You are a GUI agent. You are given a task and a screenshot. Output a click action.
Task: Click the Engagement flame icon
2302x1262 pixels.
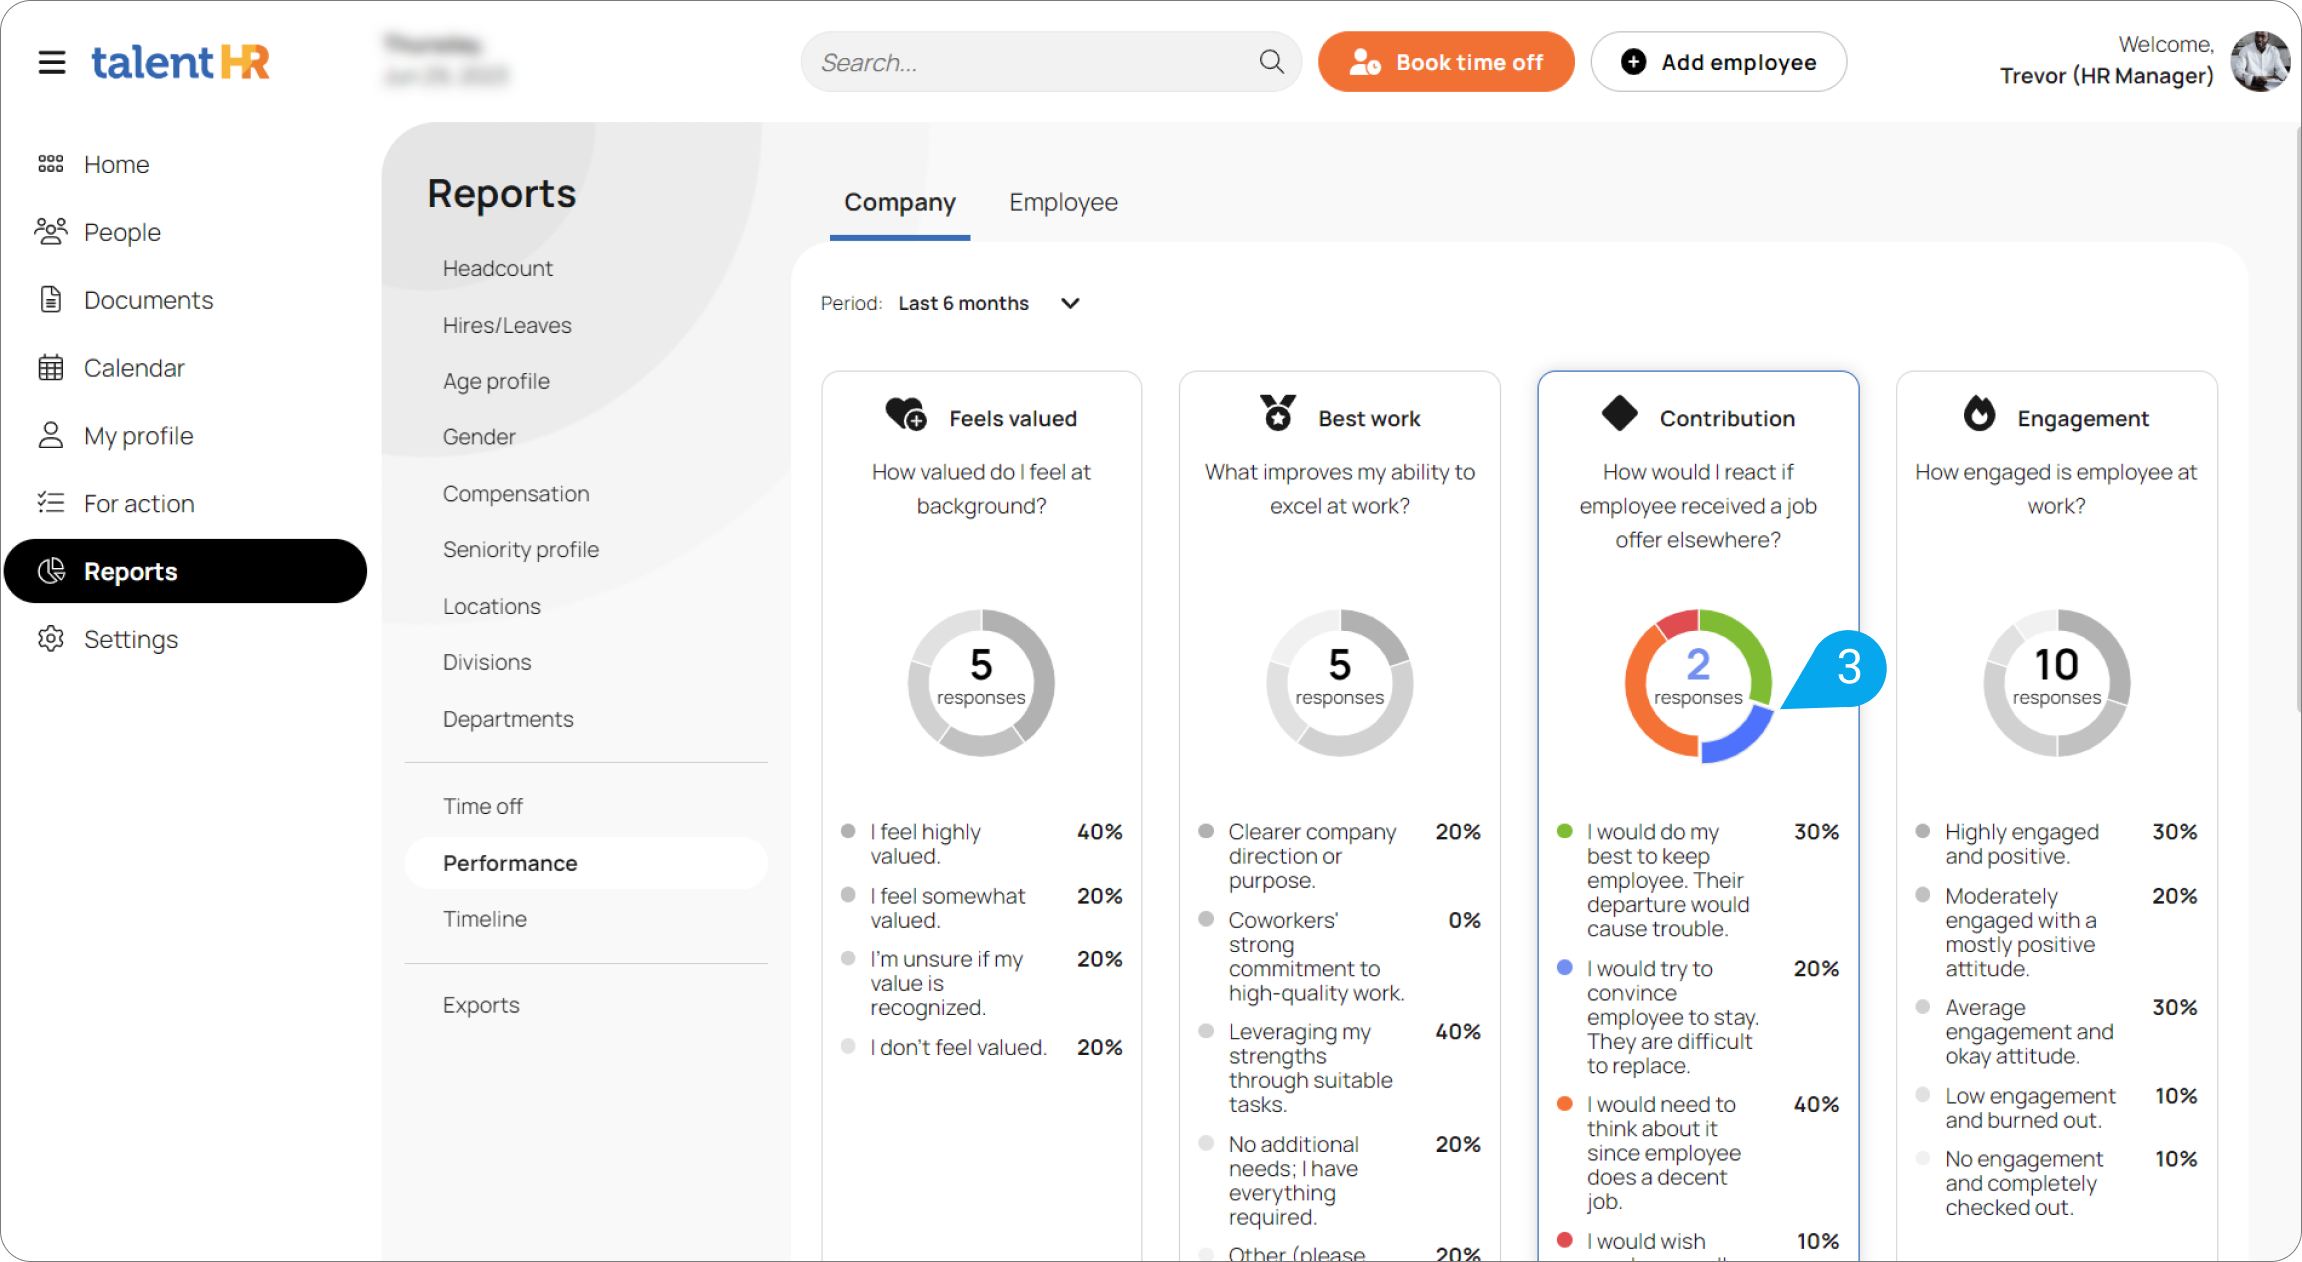(1979, 413)
